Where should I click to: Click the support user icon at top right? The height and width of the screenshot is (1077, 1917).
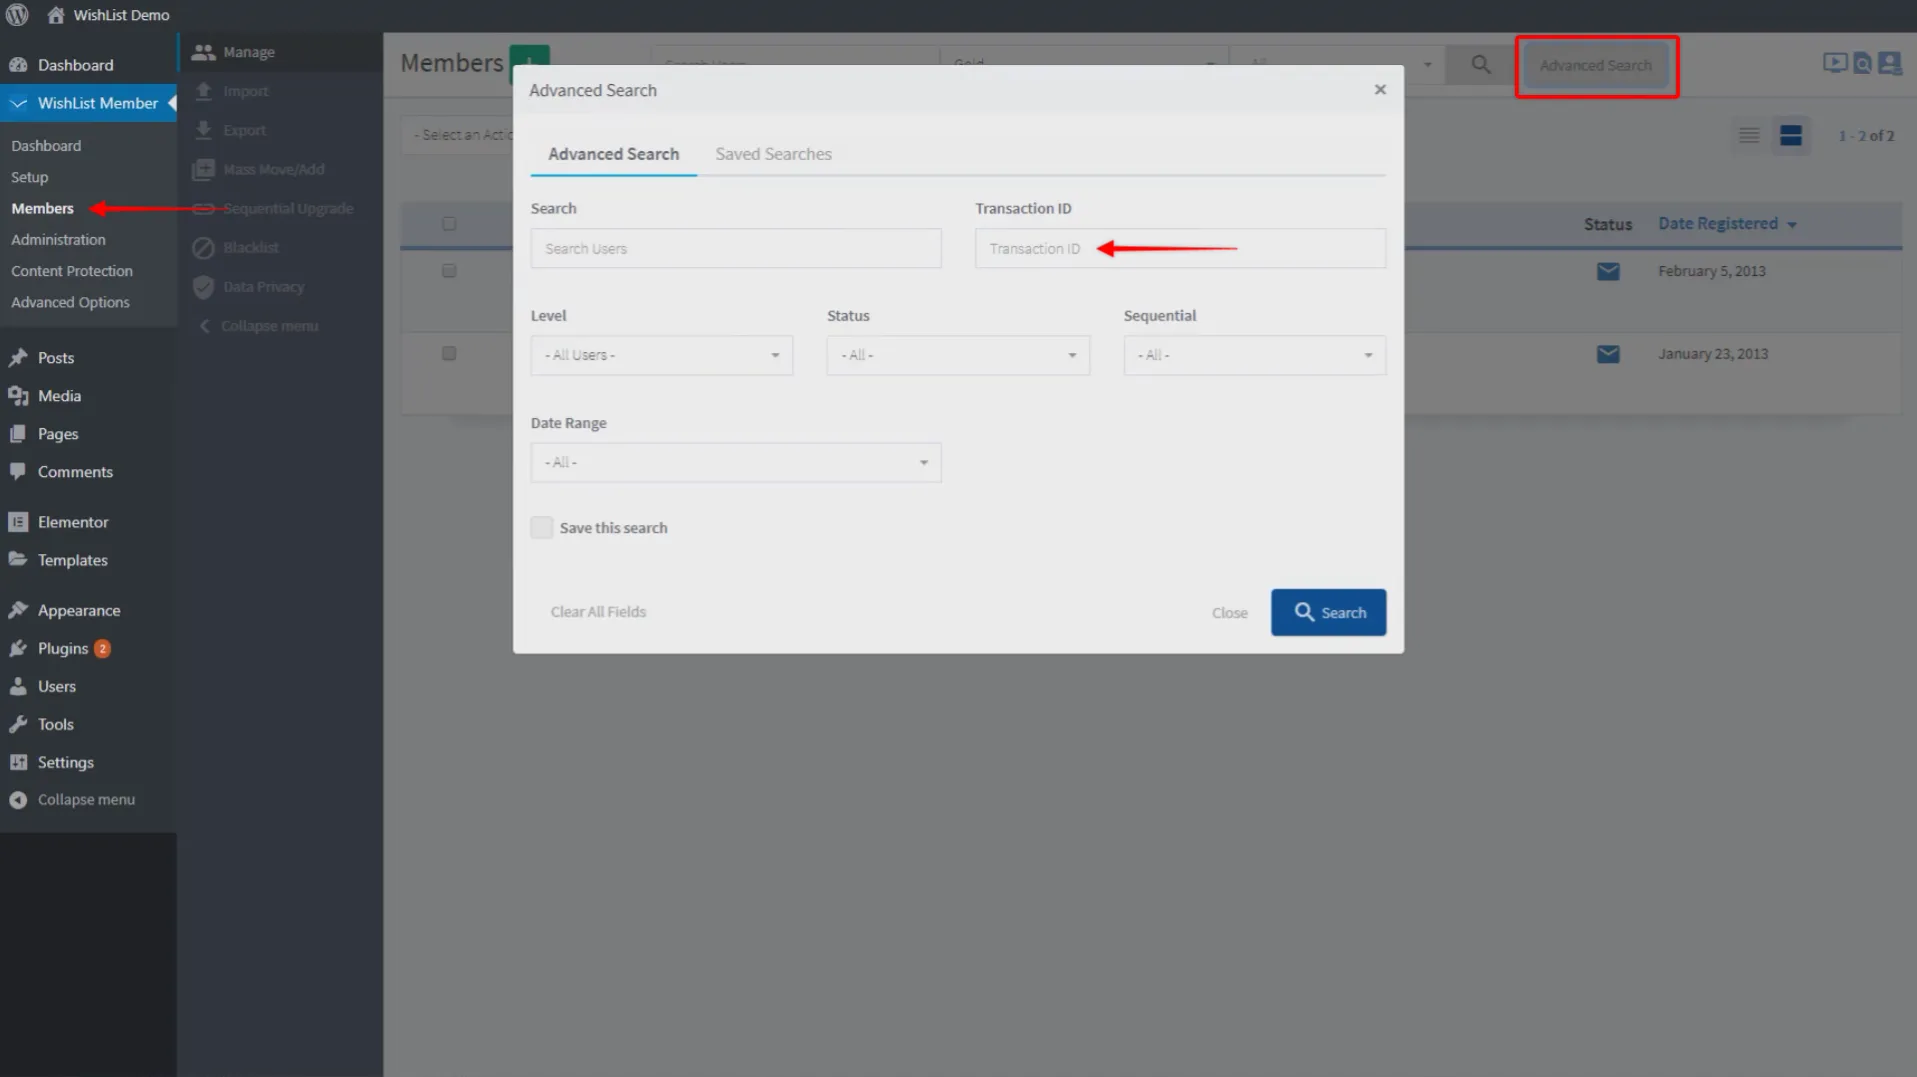click(1889, 63)
